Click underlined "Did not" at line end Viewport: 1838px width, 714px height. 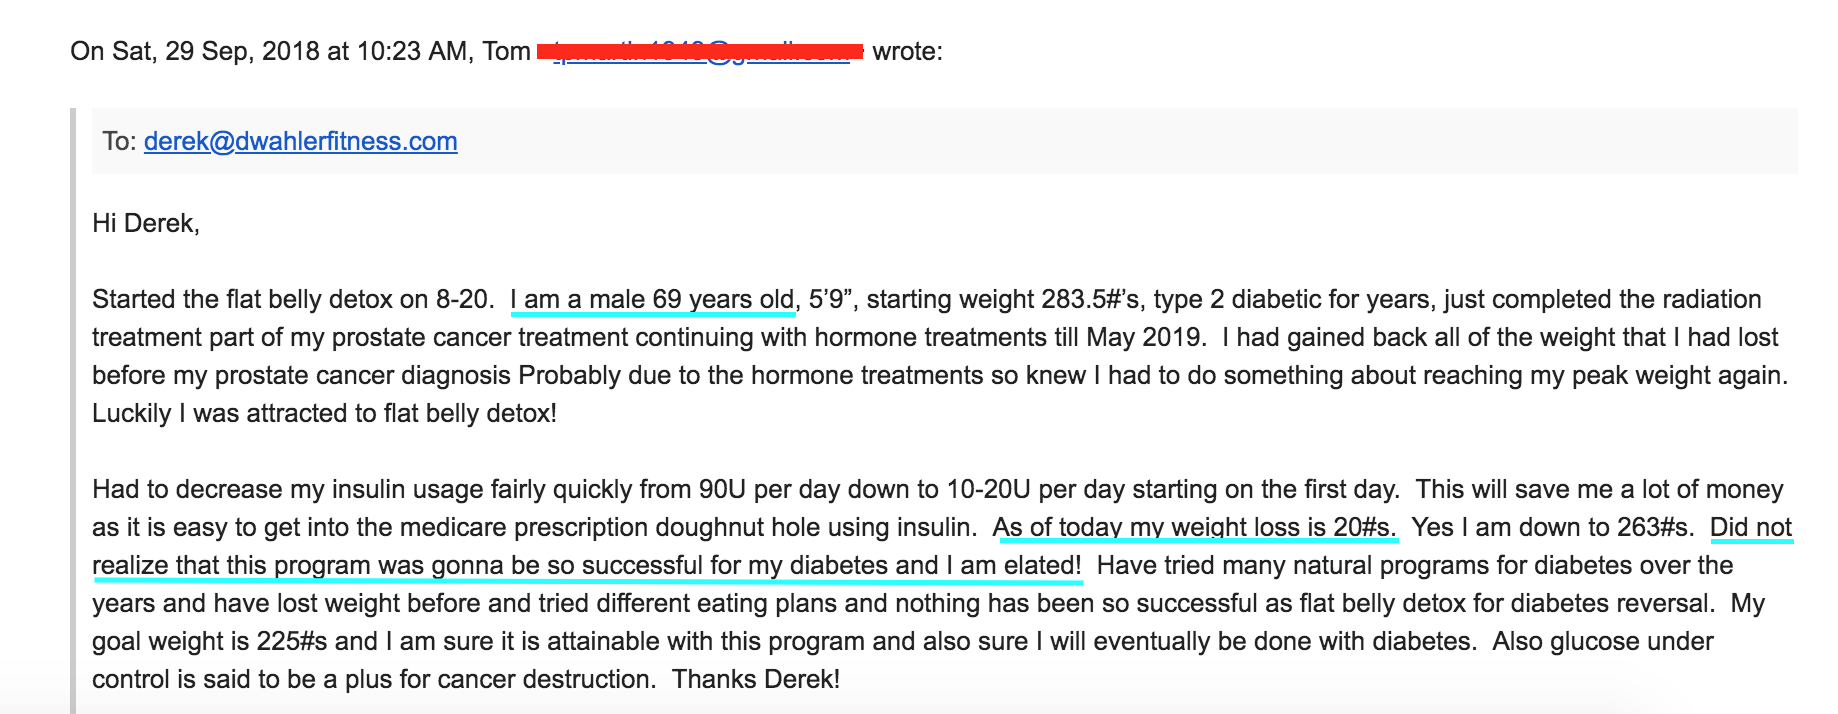pos(1751,527)
